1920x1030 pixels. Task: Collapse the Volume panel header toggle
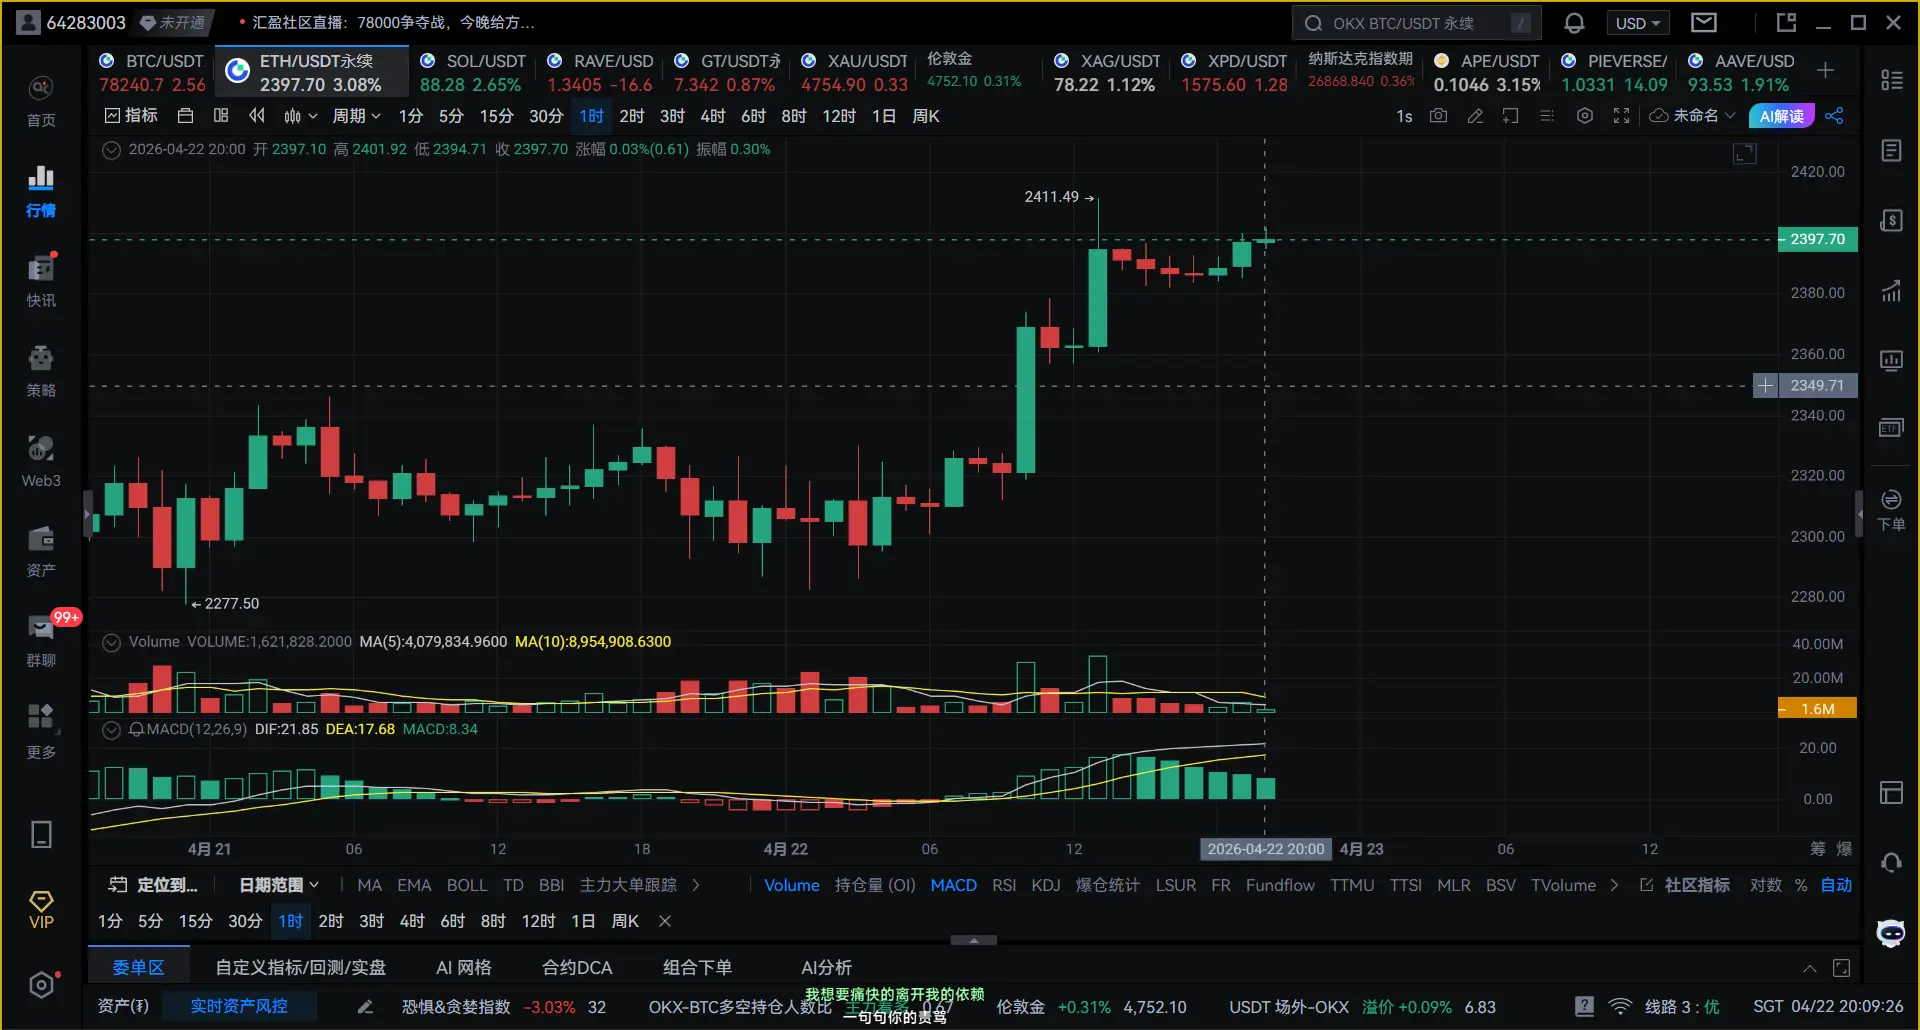pyautogui.click(x=112, y=642)
